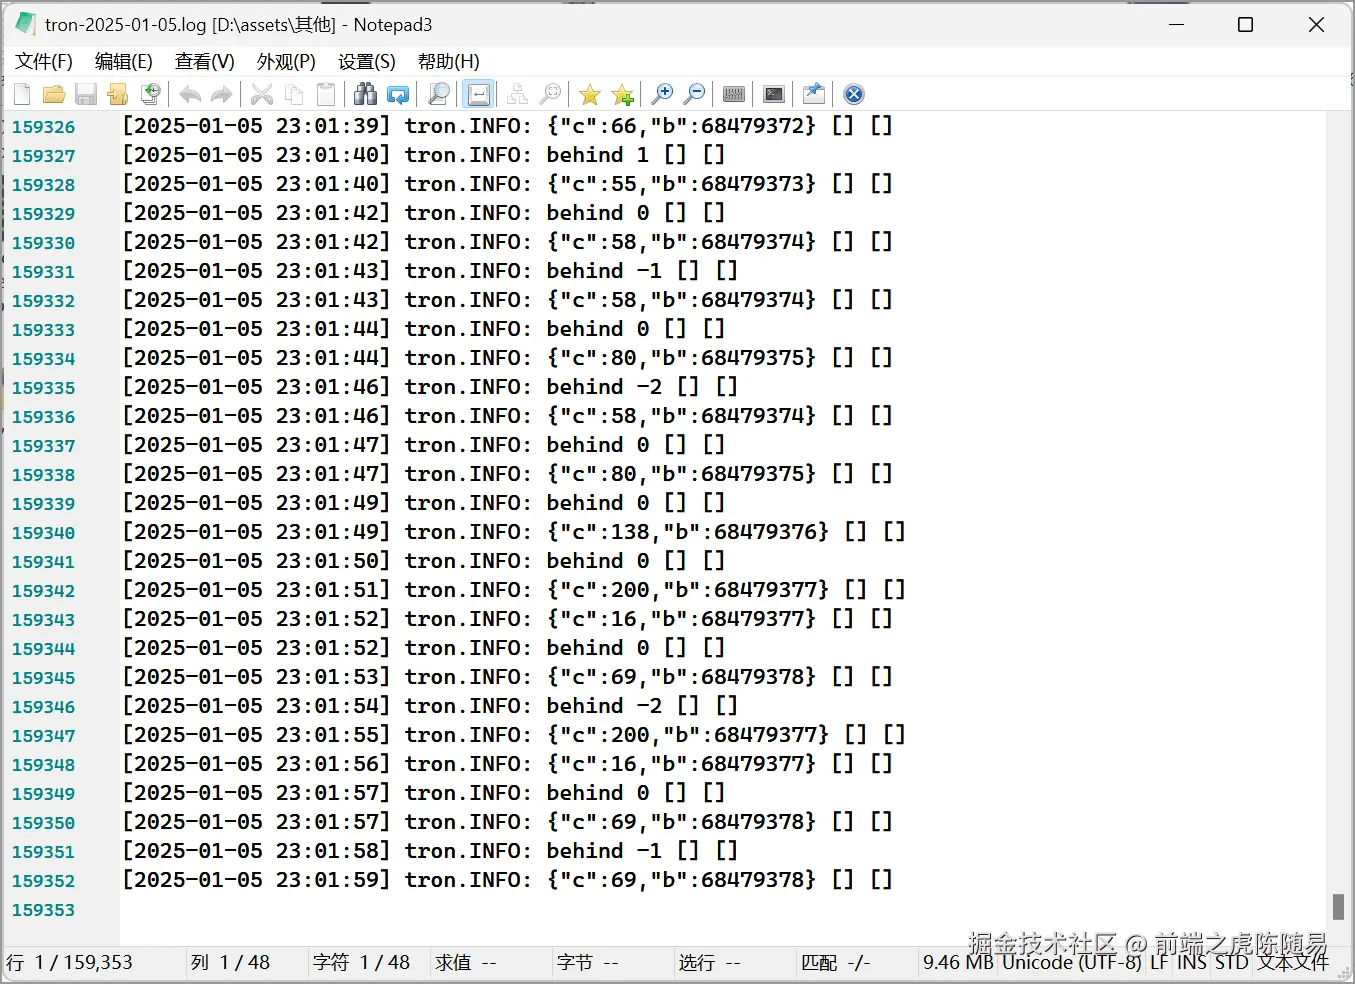1355x984 pixels.
Task: Click the 9.46 MB file size indicator
Action: pyautogui.click(x=958, y=962)
